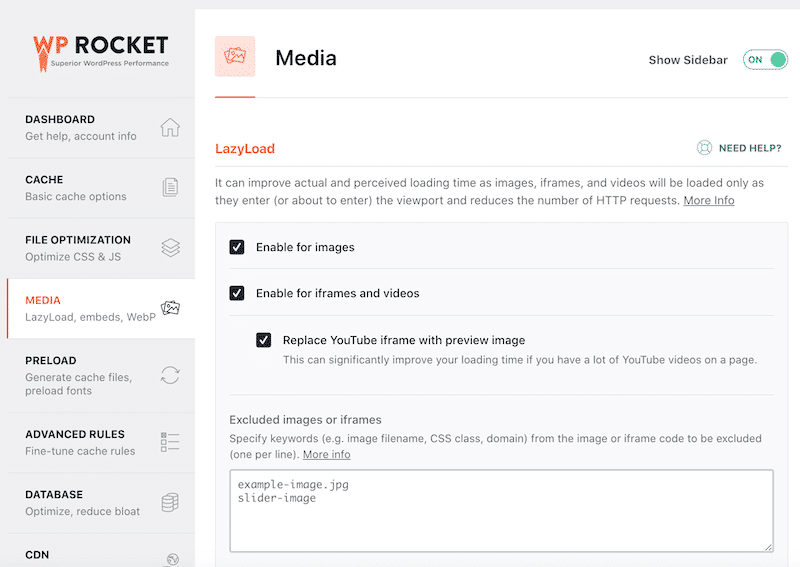Open the DATABASE menu item
The height and width of the screenshot is (567, 800).
(x=101, y=503)
